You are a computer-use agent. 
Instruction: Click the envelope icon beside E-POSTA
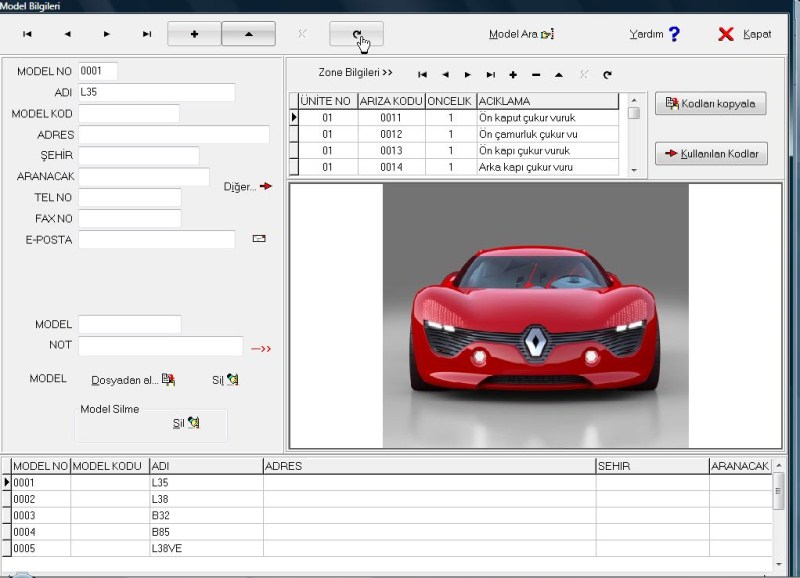click(259, 238)
